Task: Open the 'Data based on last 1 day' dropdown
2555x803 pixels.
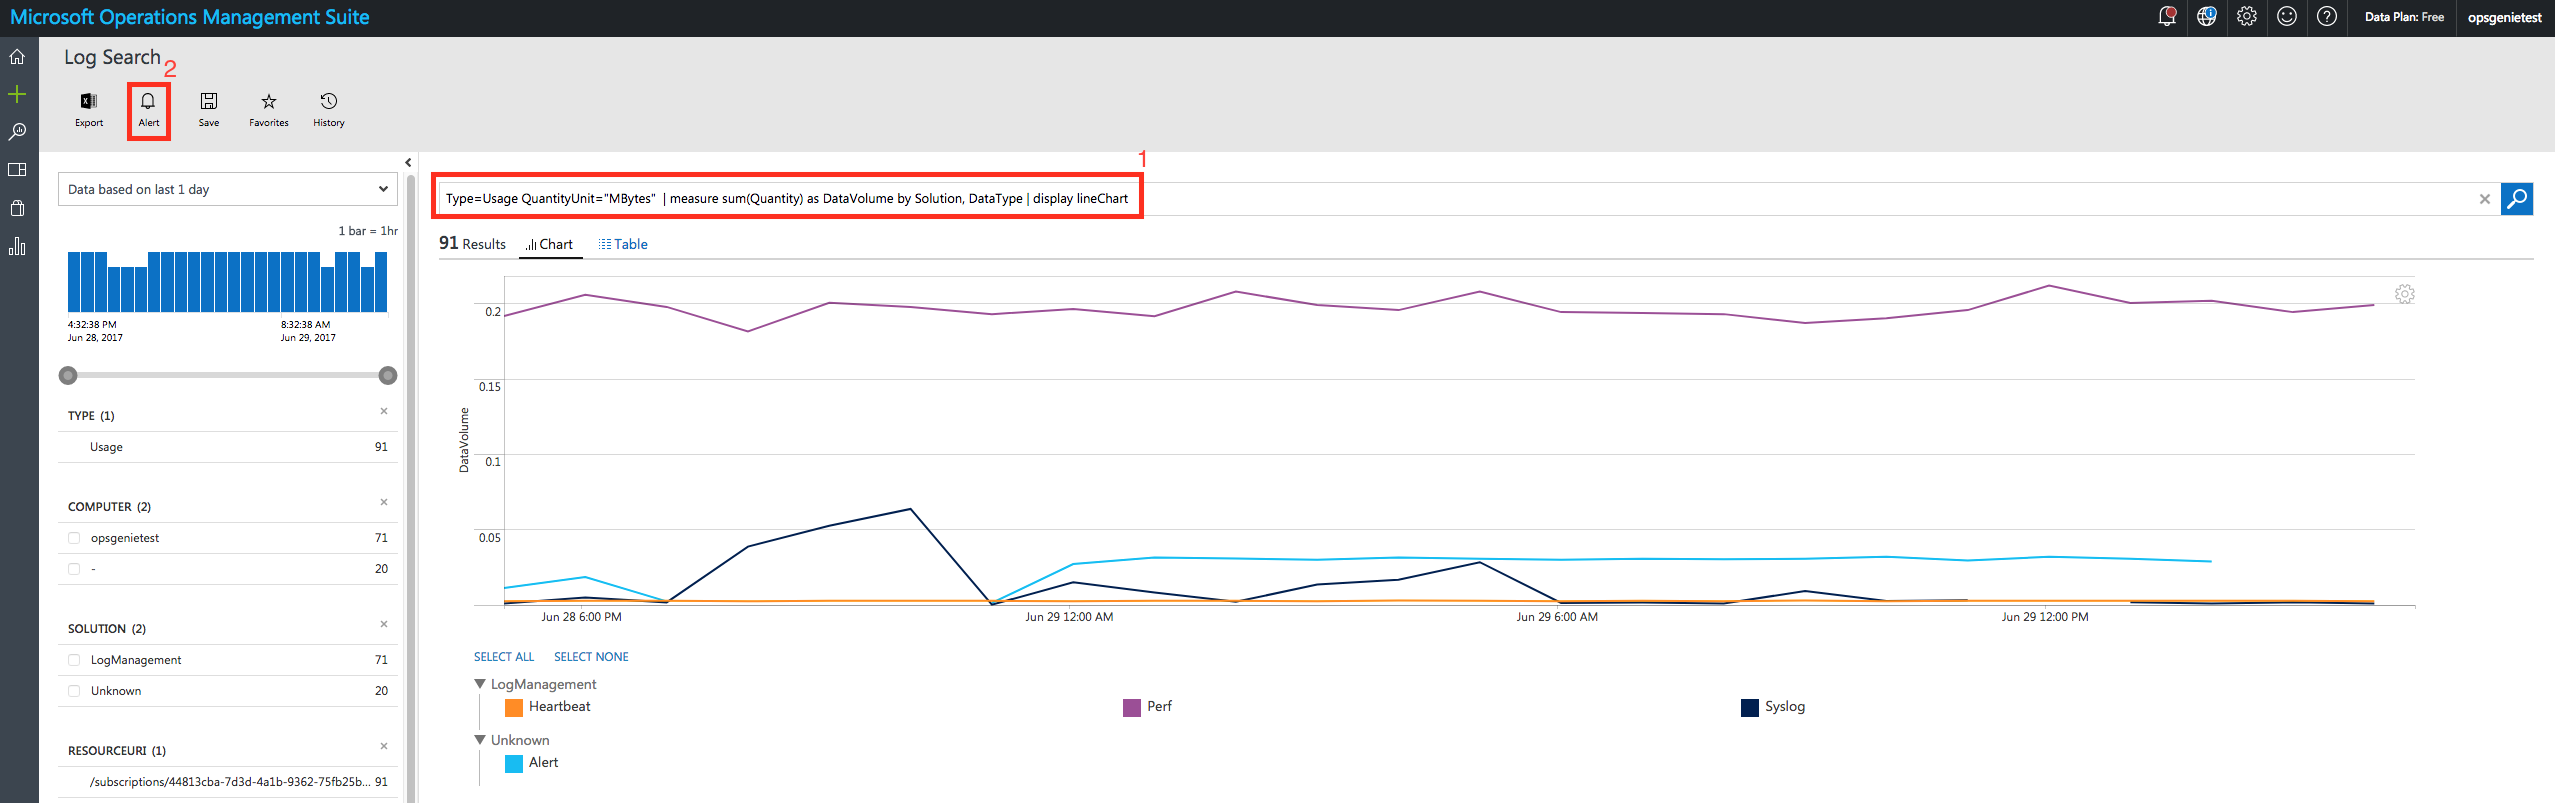Action: pyautogui.click(x=228, y=189)
